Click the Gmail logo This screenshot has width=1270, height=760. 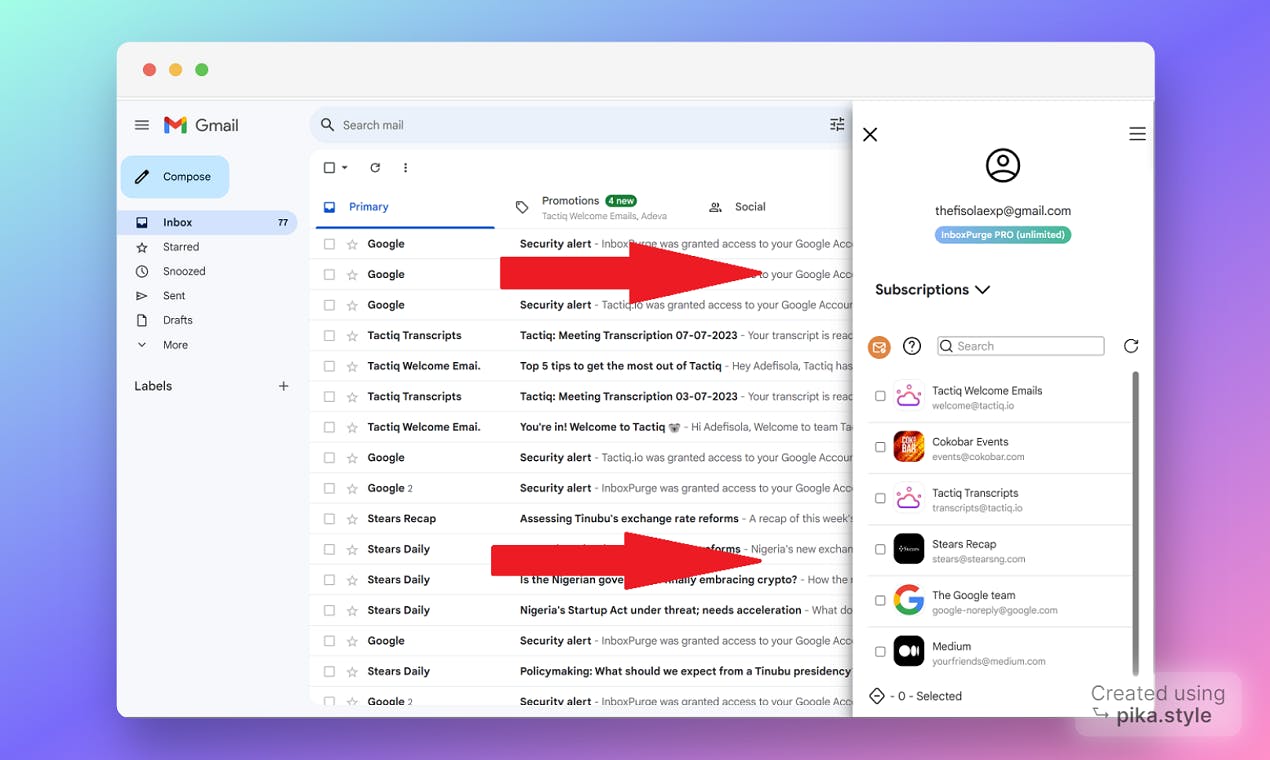[201, 125]
